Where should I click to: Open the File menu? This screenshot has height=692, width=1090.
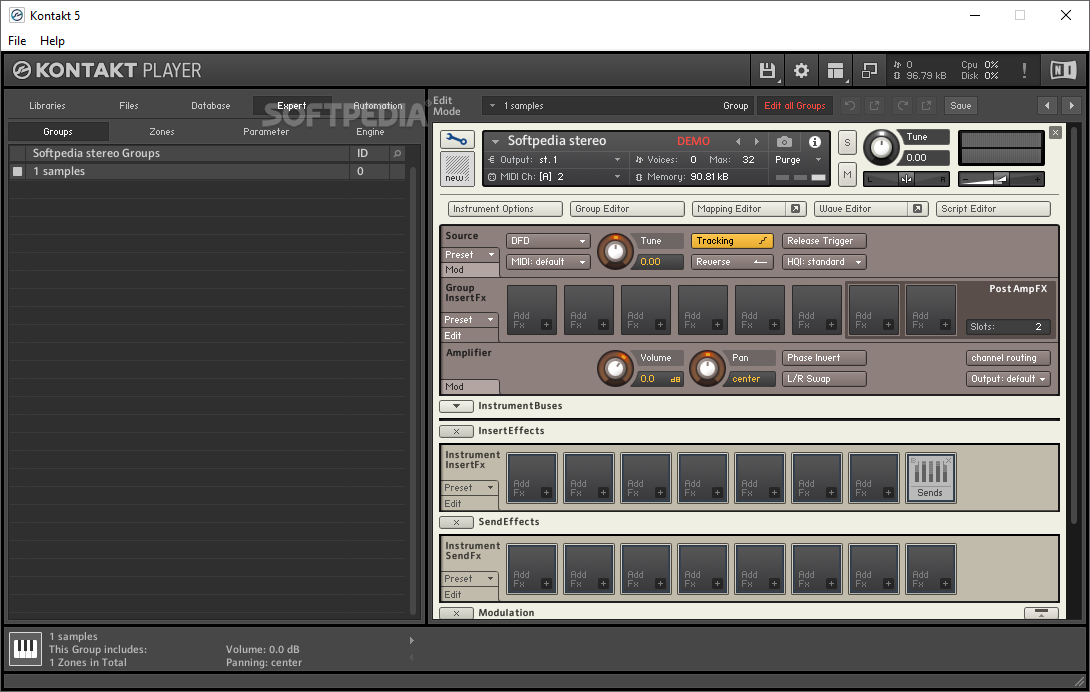pos(17,40)
